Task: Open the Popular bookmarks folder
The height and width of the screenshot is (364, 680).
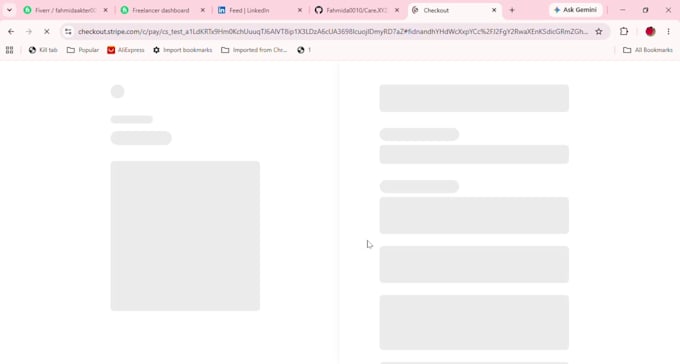Action: pos(83,50)
